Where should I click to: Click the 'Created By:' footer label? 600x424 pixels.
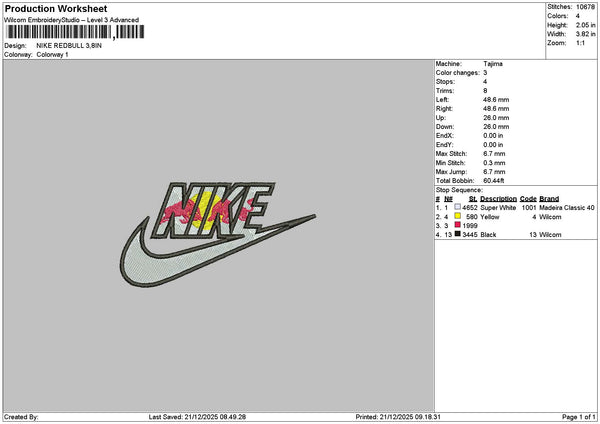(x=21, y=417)
